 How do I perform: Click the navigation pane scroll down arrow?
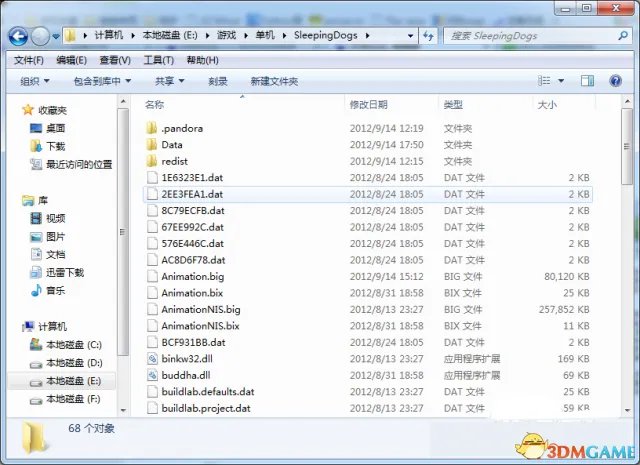[123, 410]
